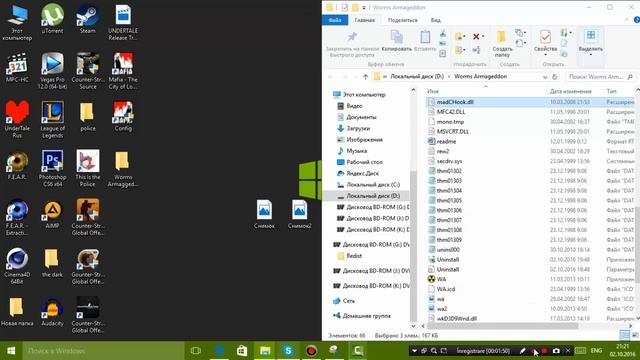Collapse the ribbon with chevron arrow
Screen dimensions: 640x360
tap(627, 20)
